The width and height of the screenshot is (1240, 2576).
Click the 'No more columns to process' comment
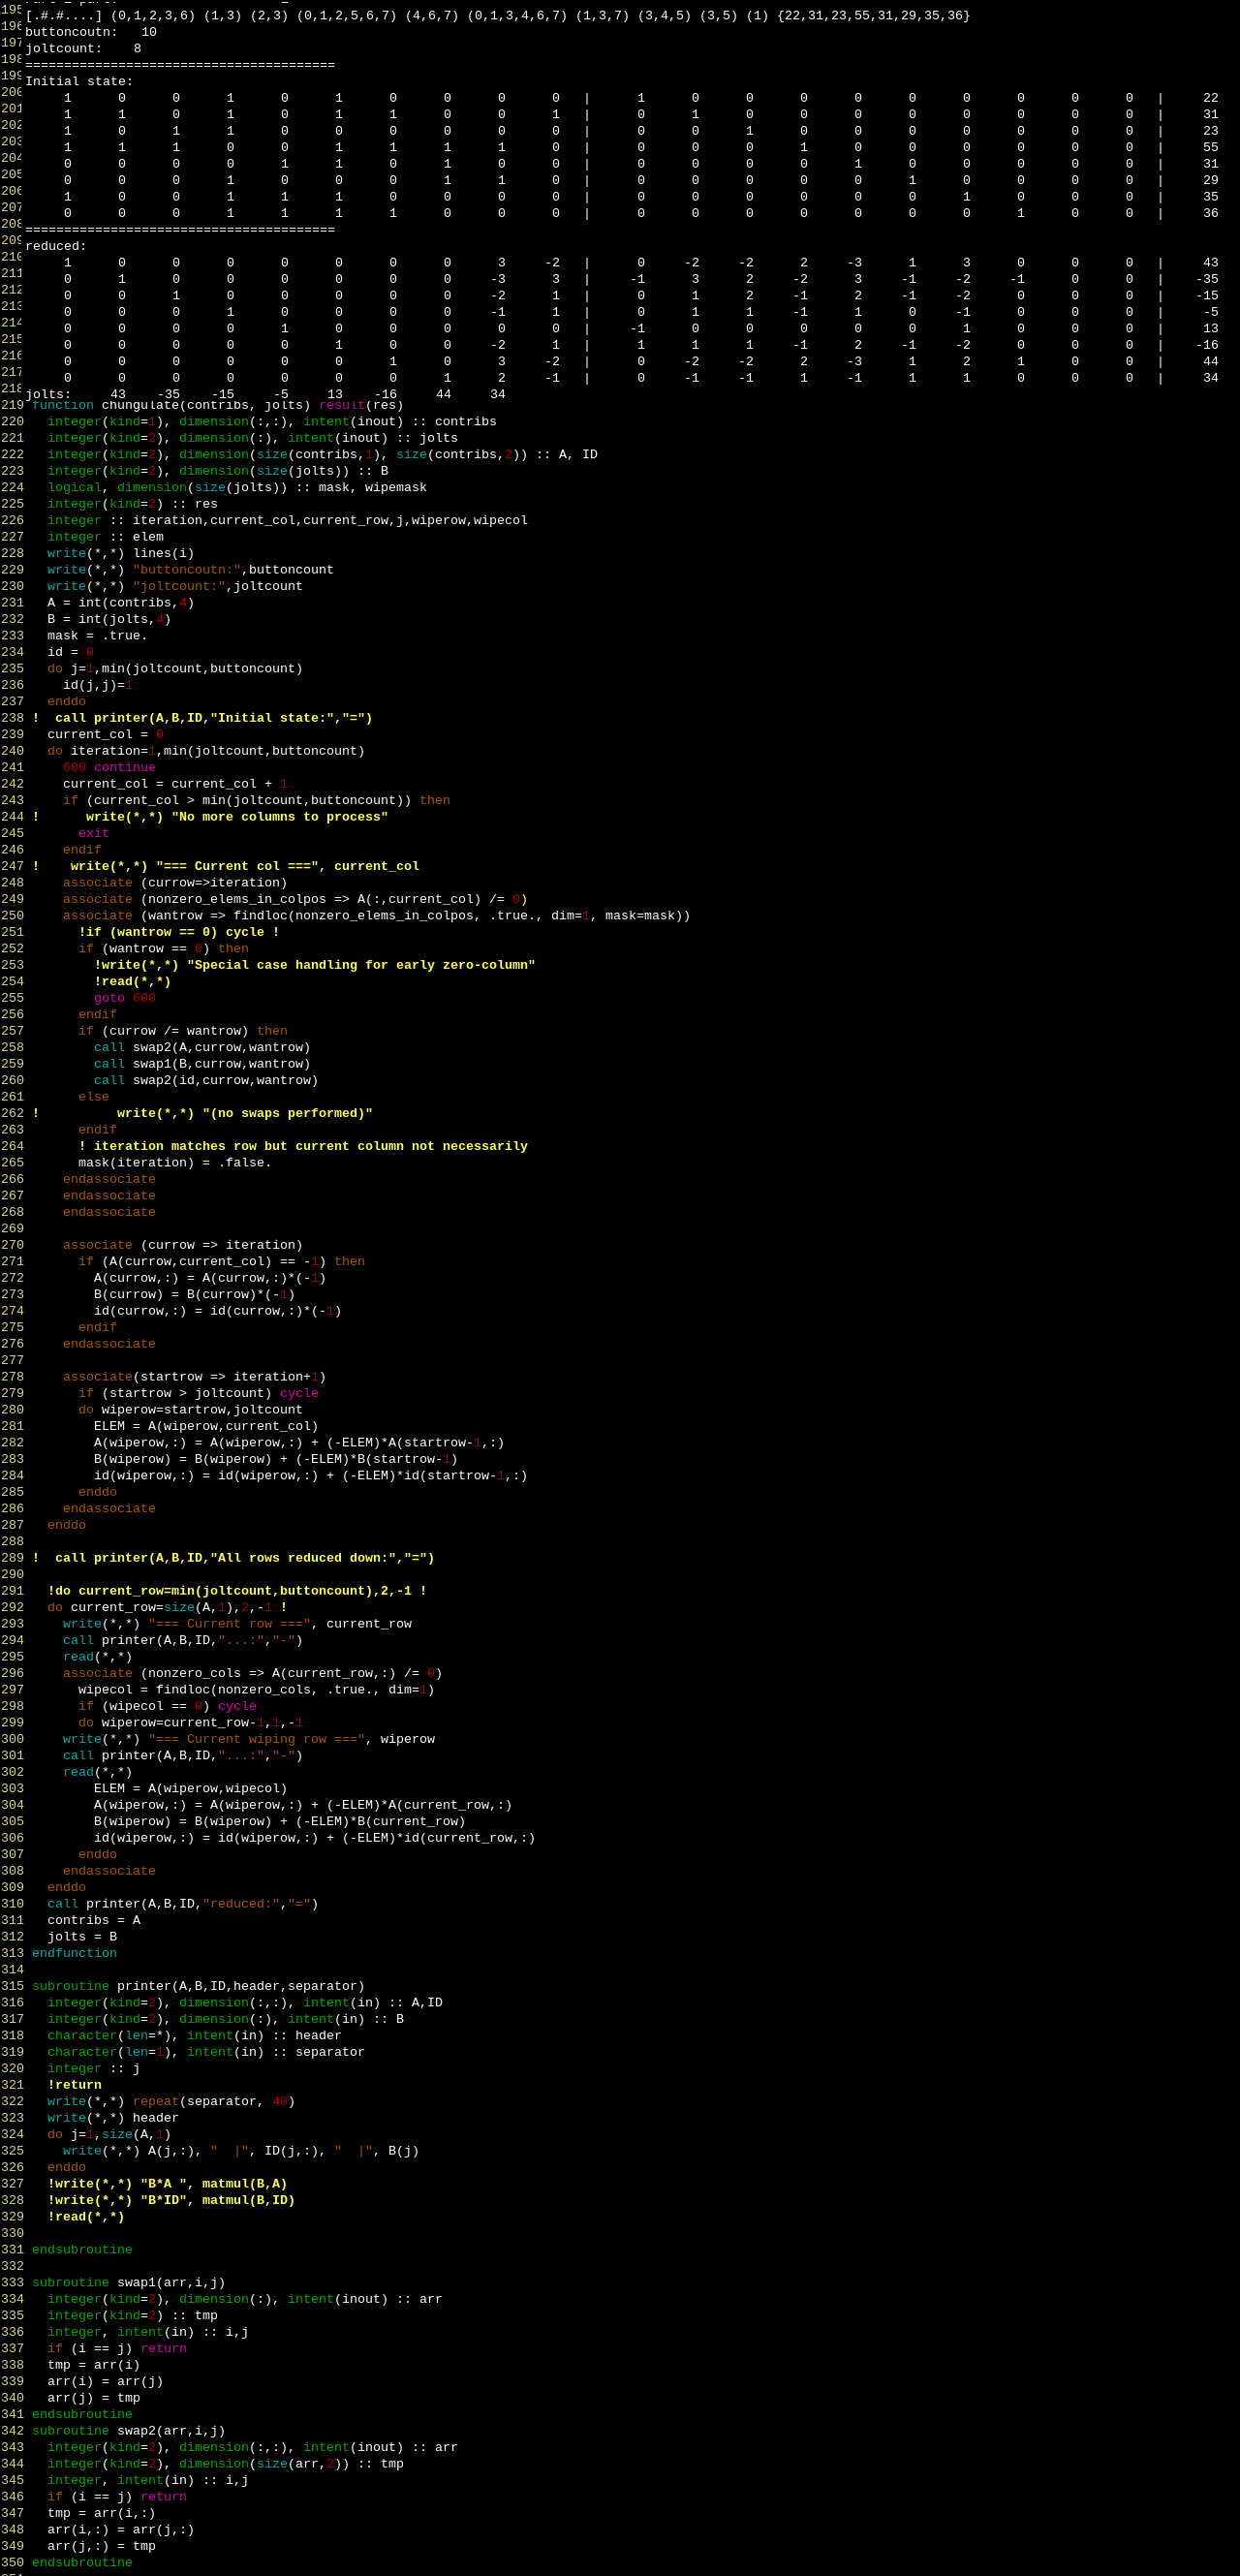(210, 817)
